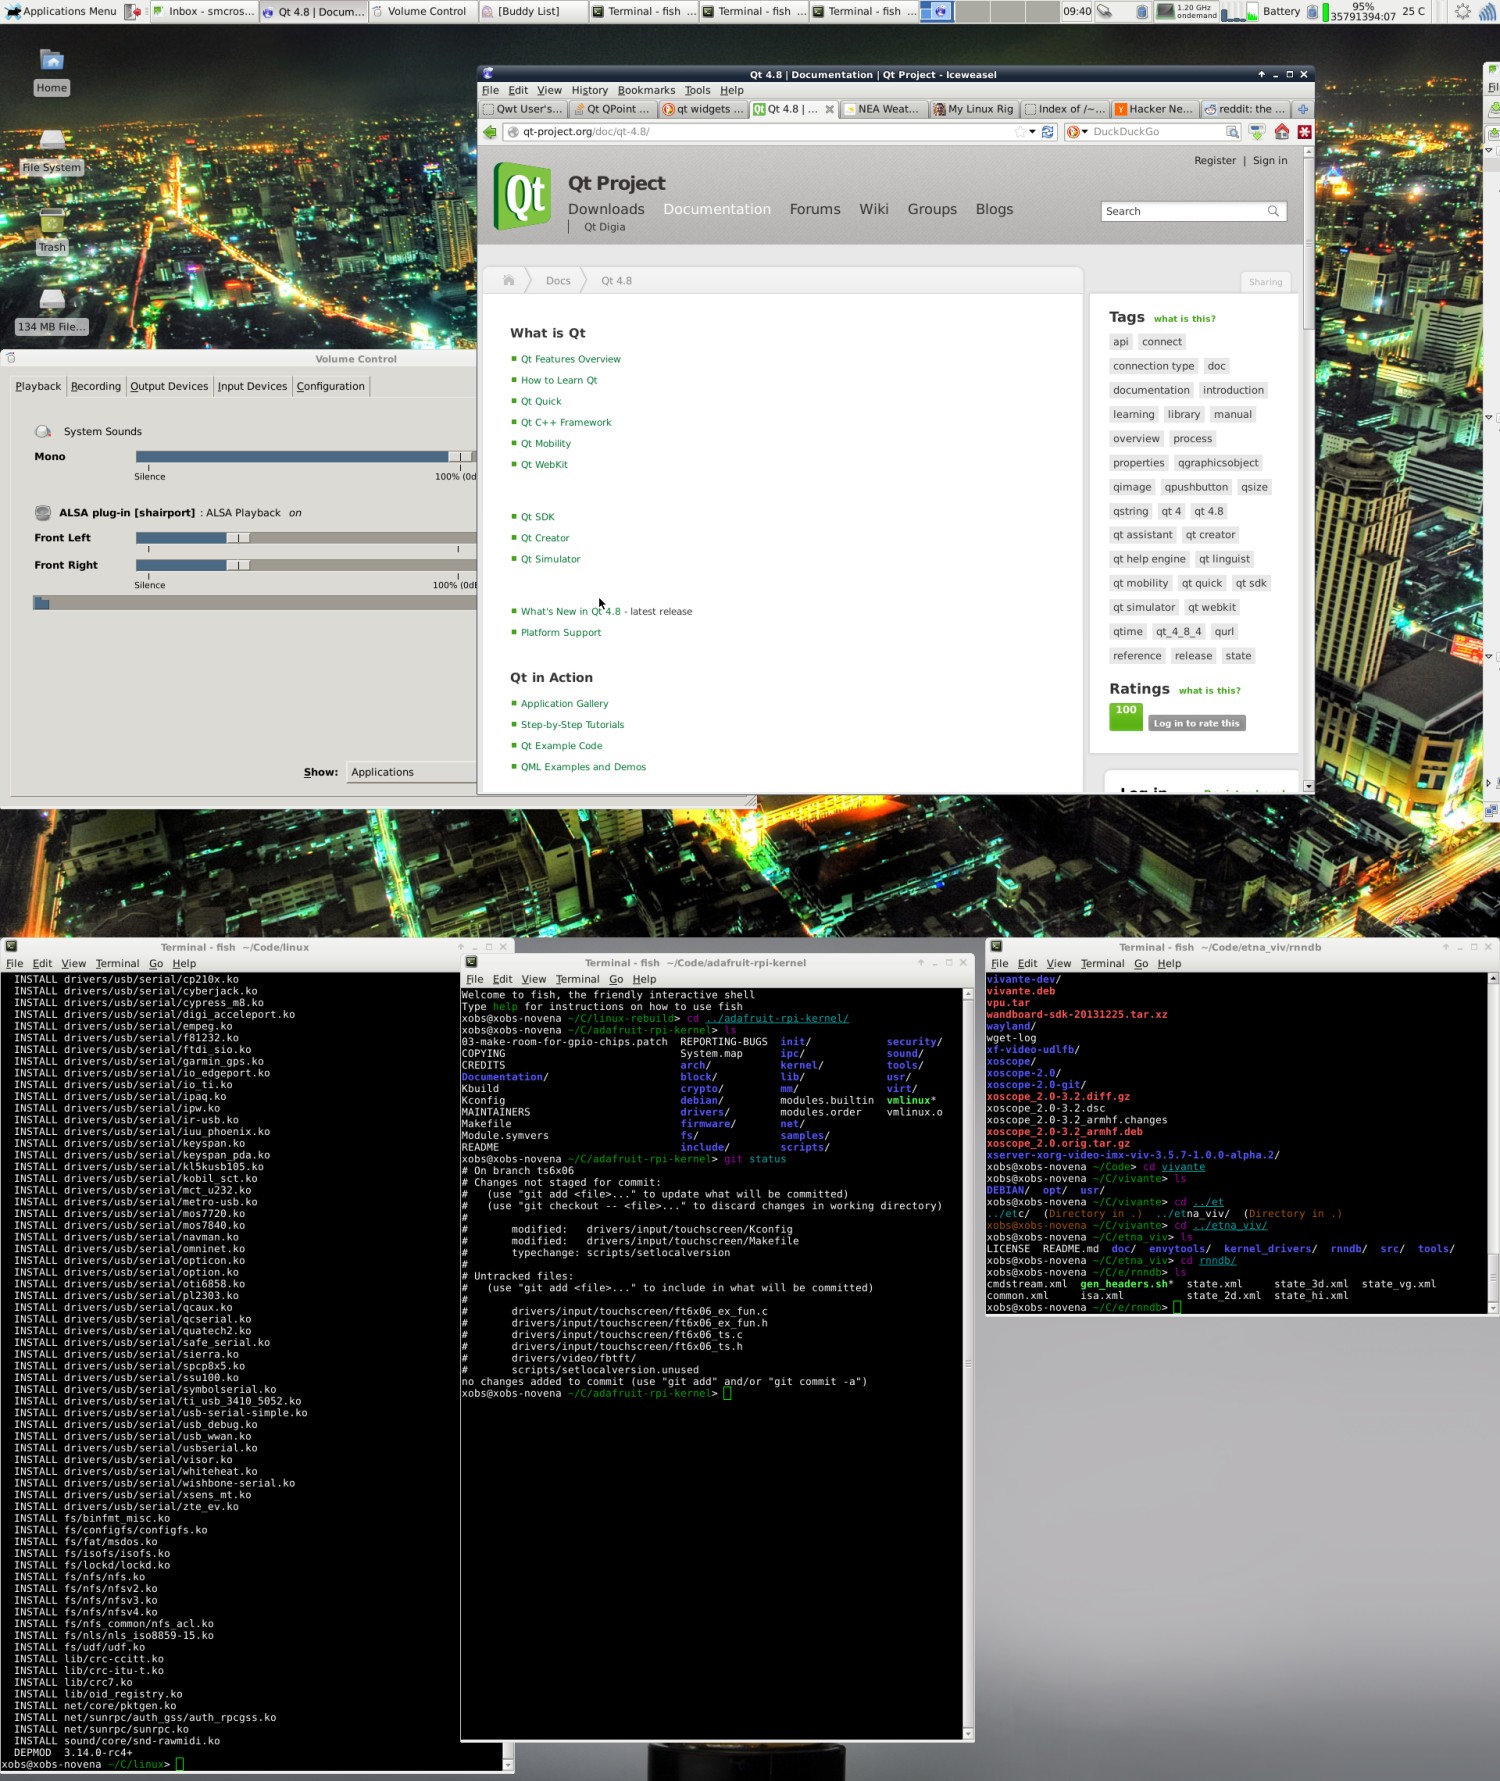Screen dimensions: 1500x1781
Task: Open the URL bar history dropdown arrow
Action: coord(1033,132)
